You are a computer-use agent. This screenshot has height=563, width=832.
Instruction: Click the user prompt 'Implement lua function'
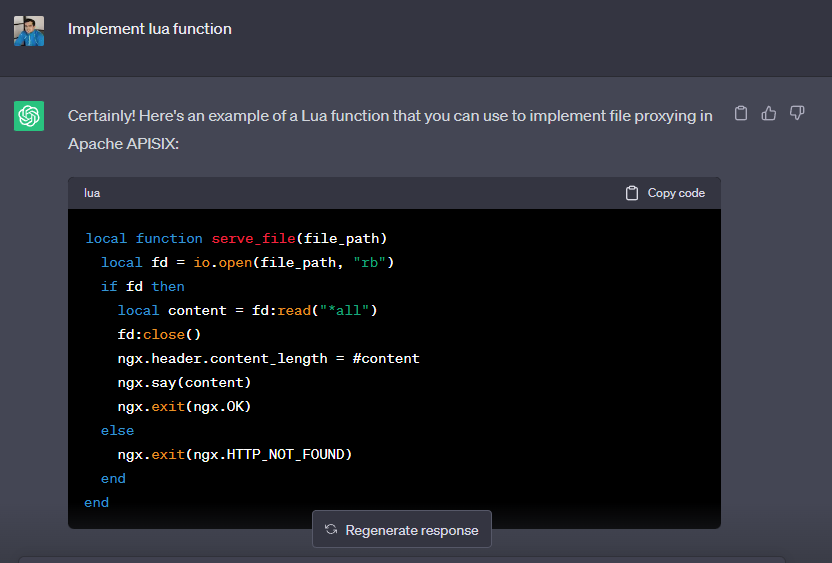149,29
